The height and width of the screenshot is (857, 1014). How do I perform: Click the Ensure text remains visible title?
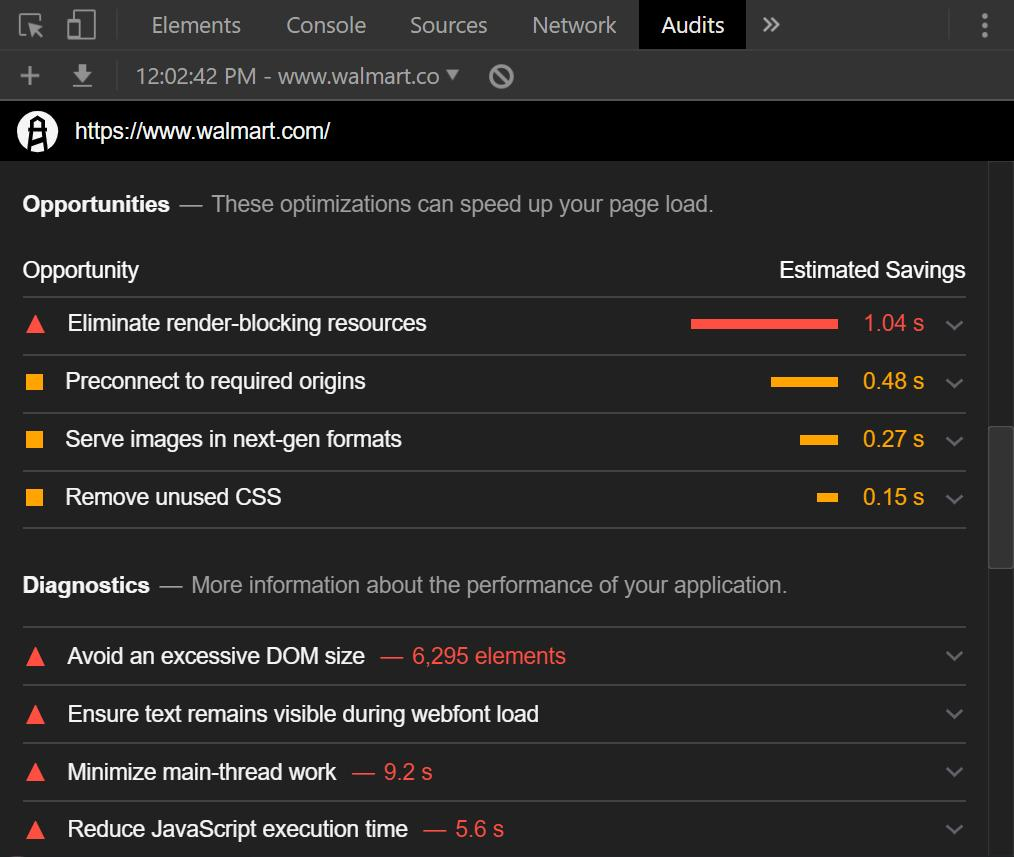pyautogui.click(x=303, y=715)
